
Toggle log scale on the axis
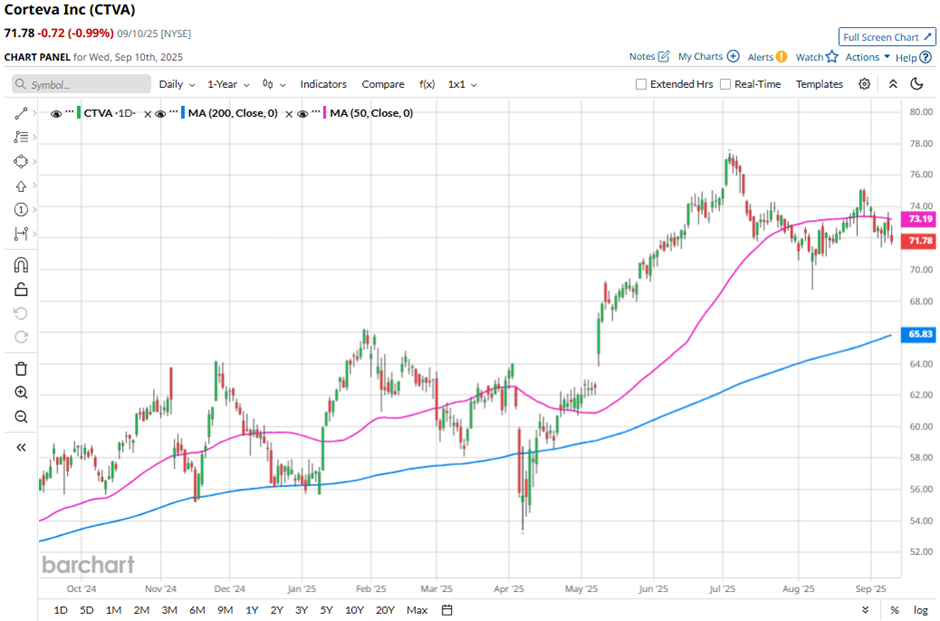coord(920,610)
